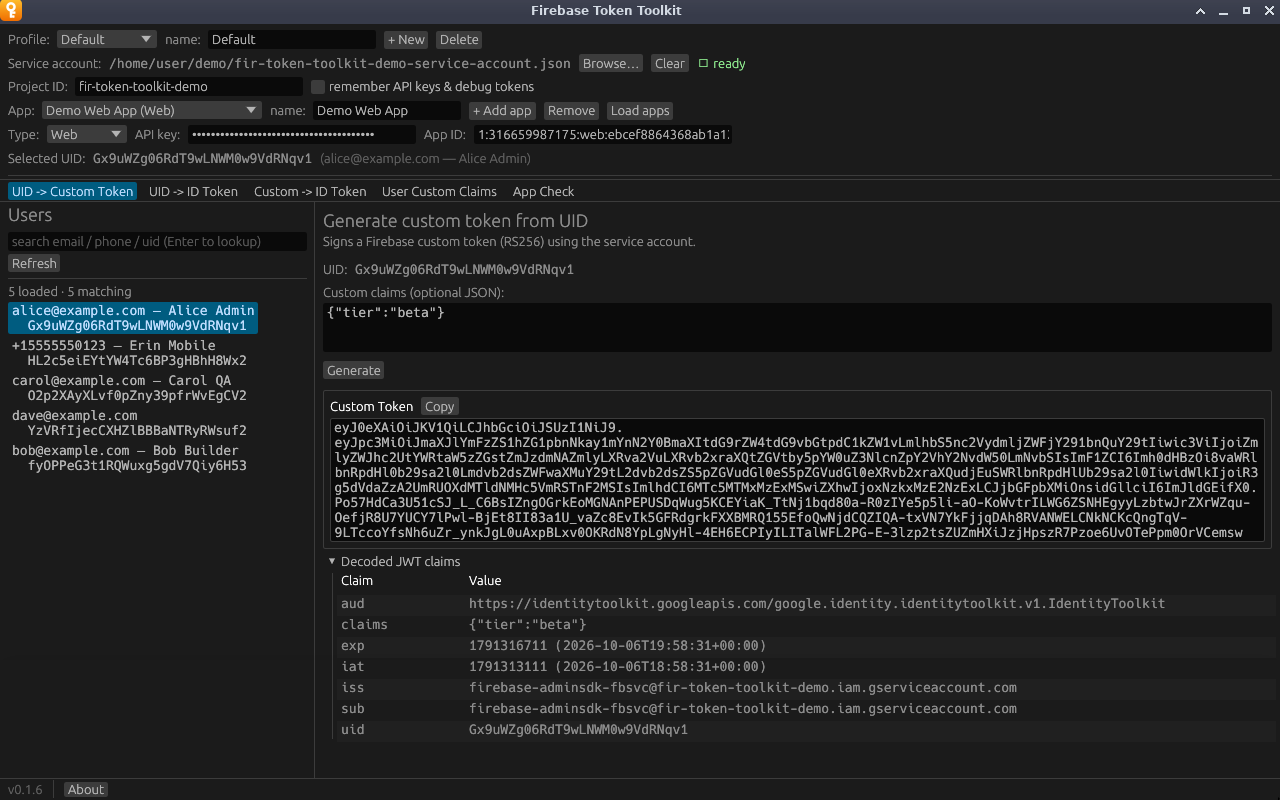Click the v0.1.6 version label

(x=25, y=790)
